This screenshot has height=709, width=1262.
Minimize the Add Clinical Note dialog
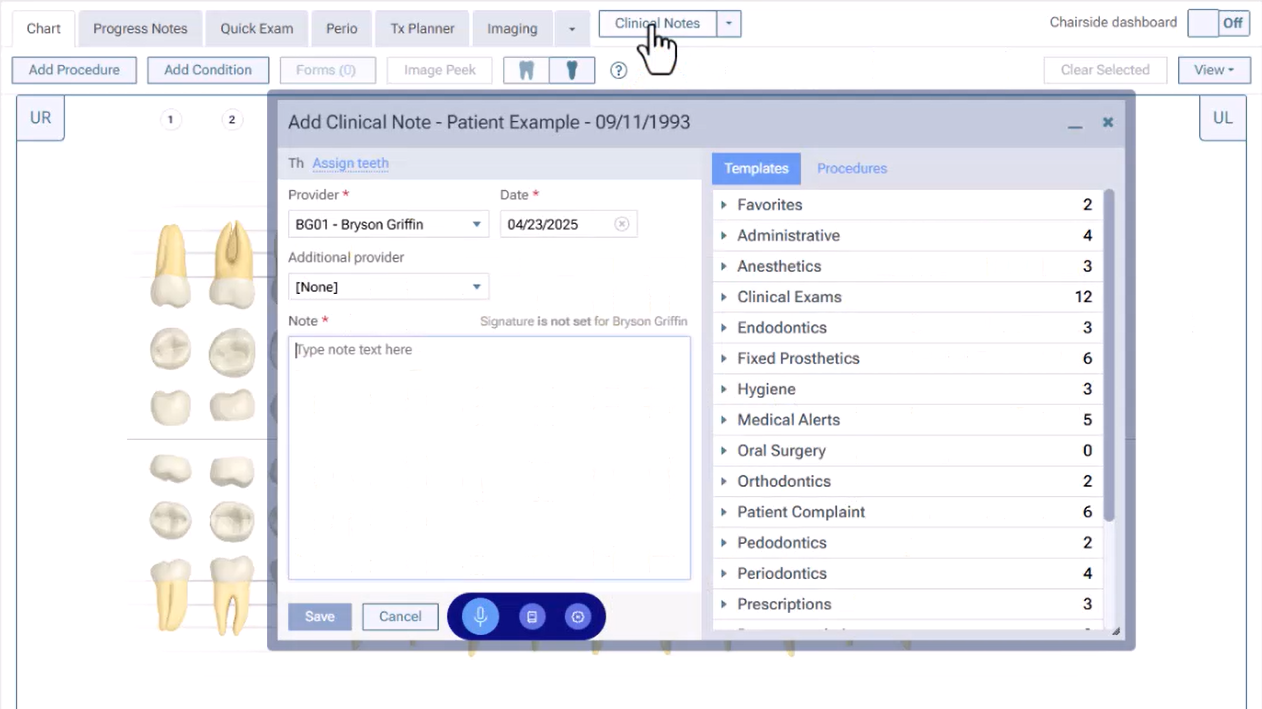click(1075, 123)
